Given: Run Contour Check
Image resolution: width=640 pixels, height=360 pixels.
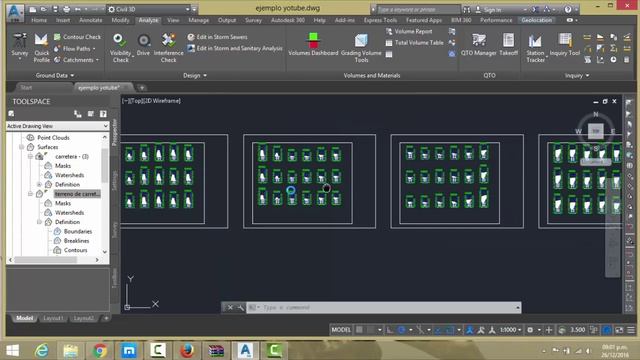Looking at the screenshot, I should pyautogui.click(x=77, y=37).
